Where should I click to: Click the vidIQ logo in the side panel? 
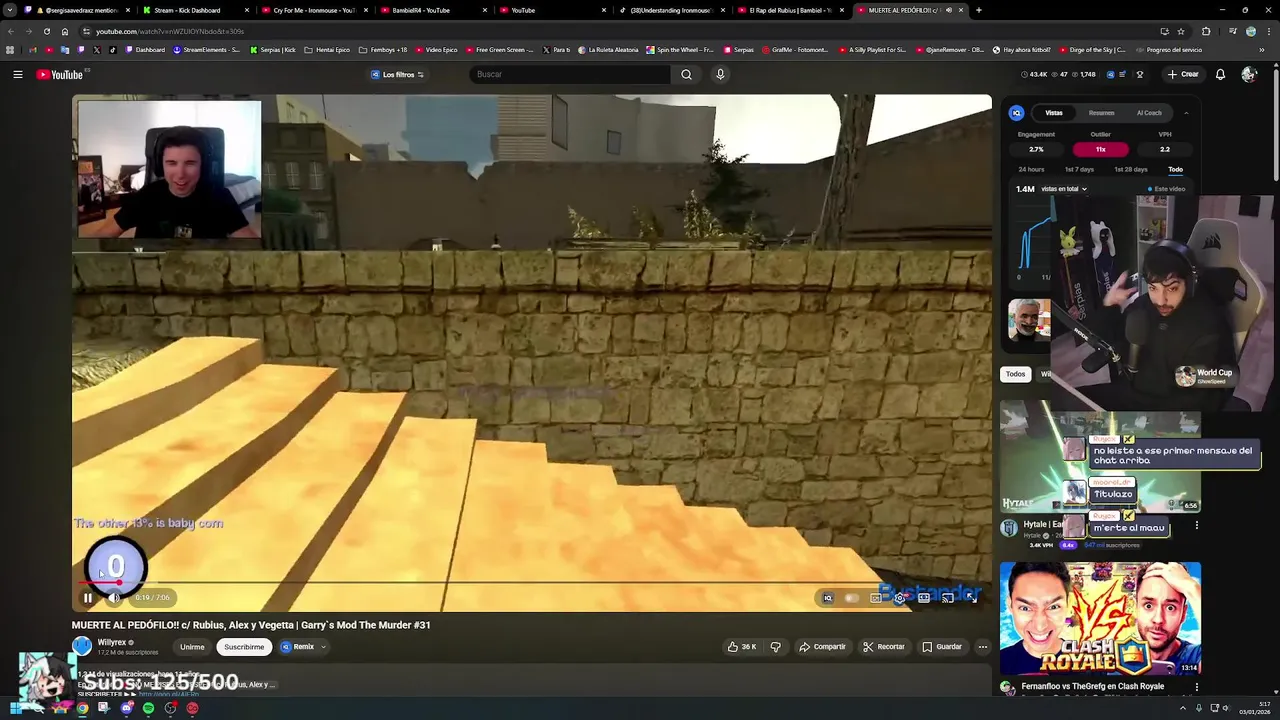click(x=1016, y=113)
